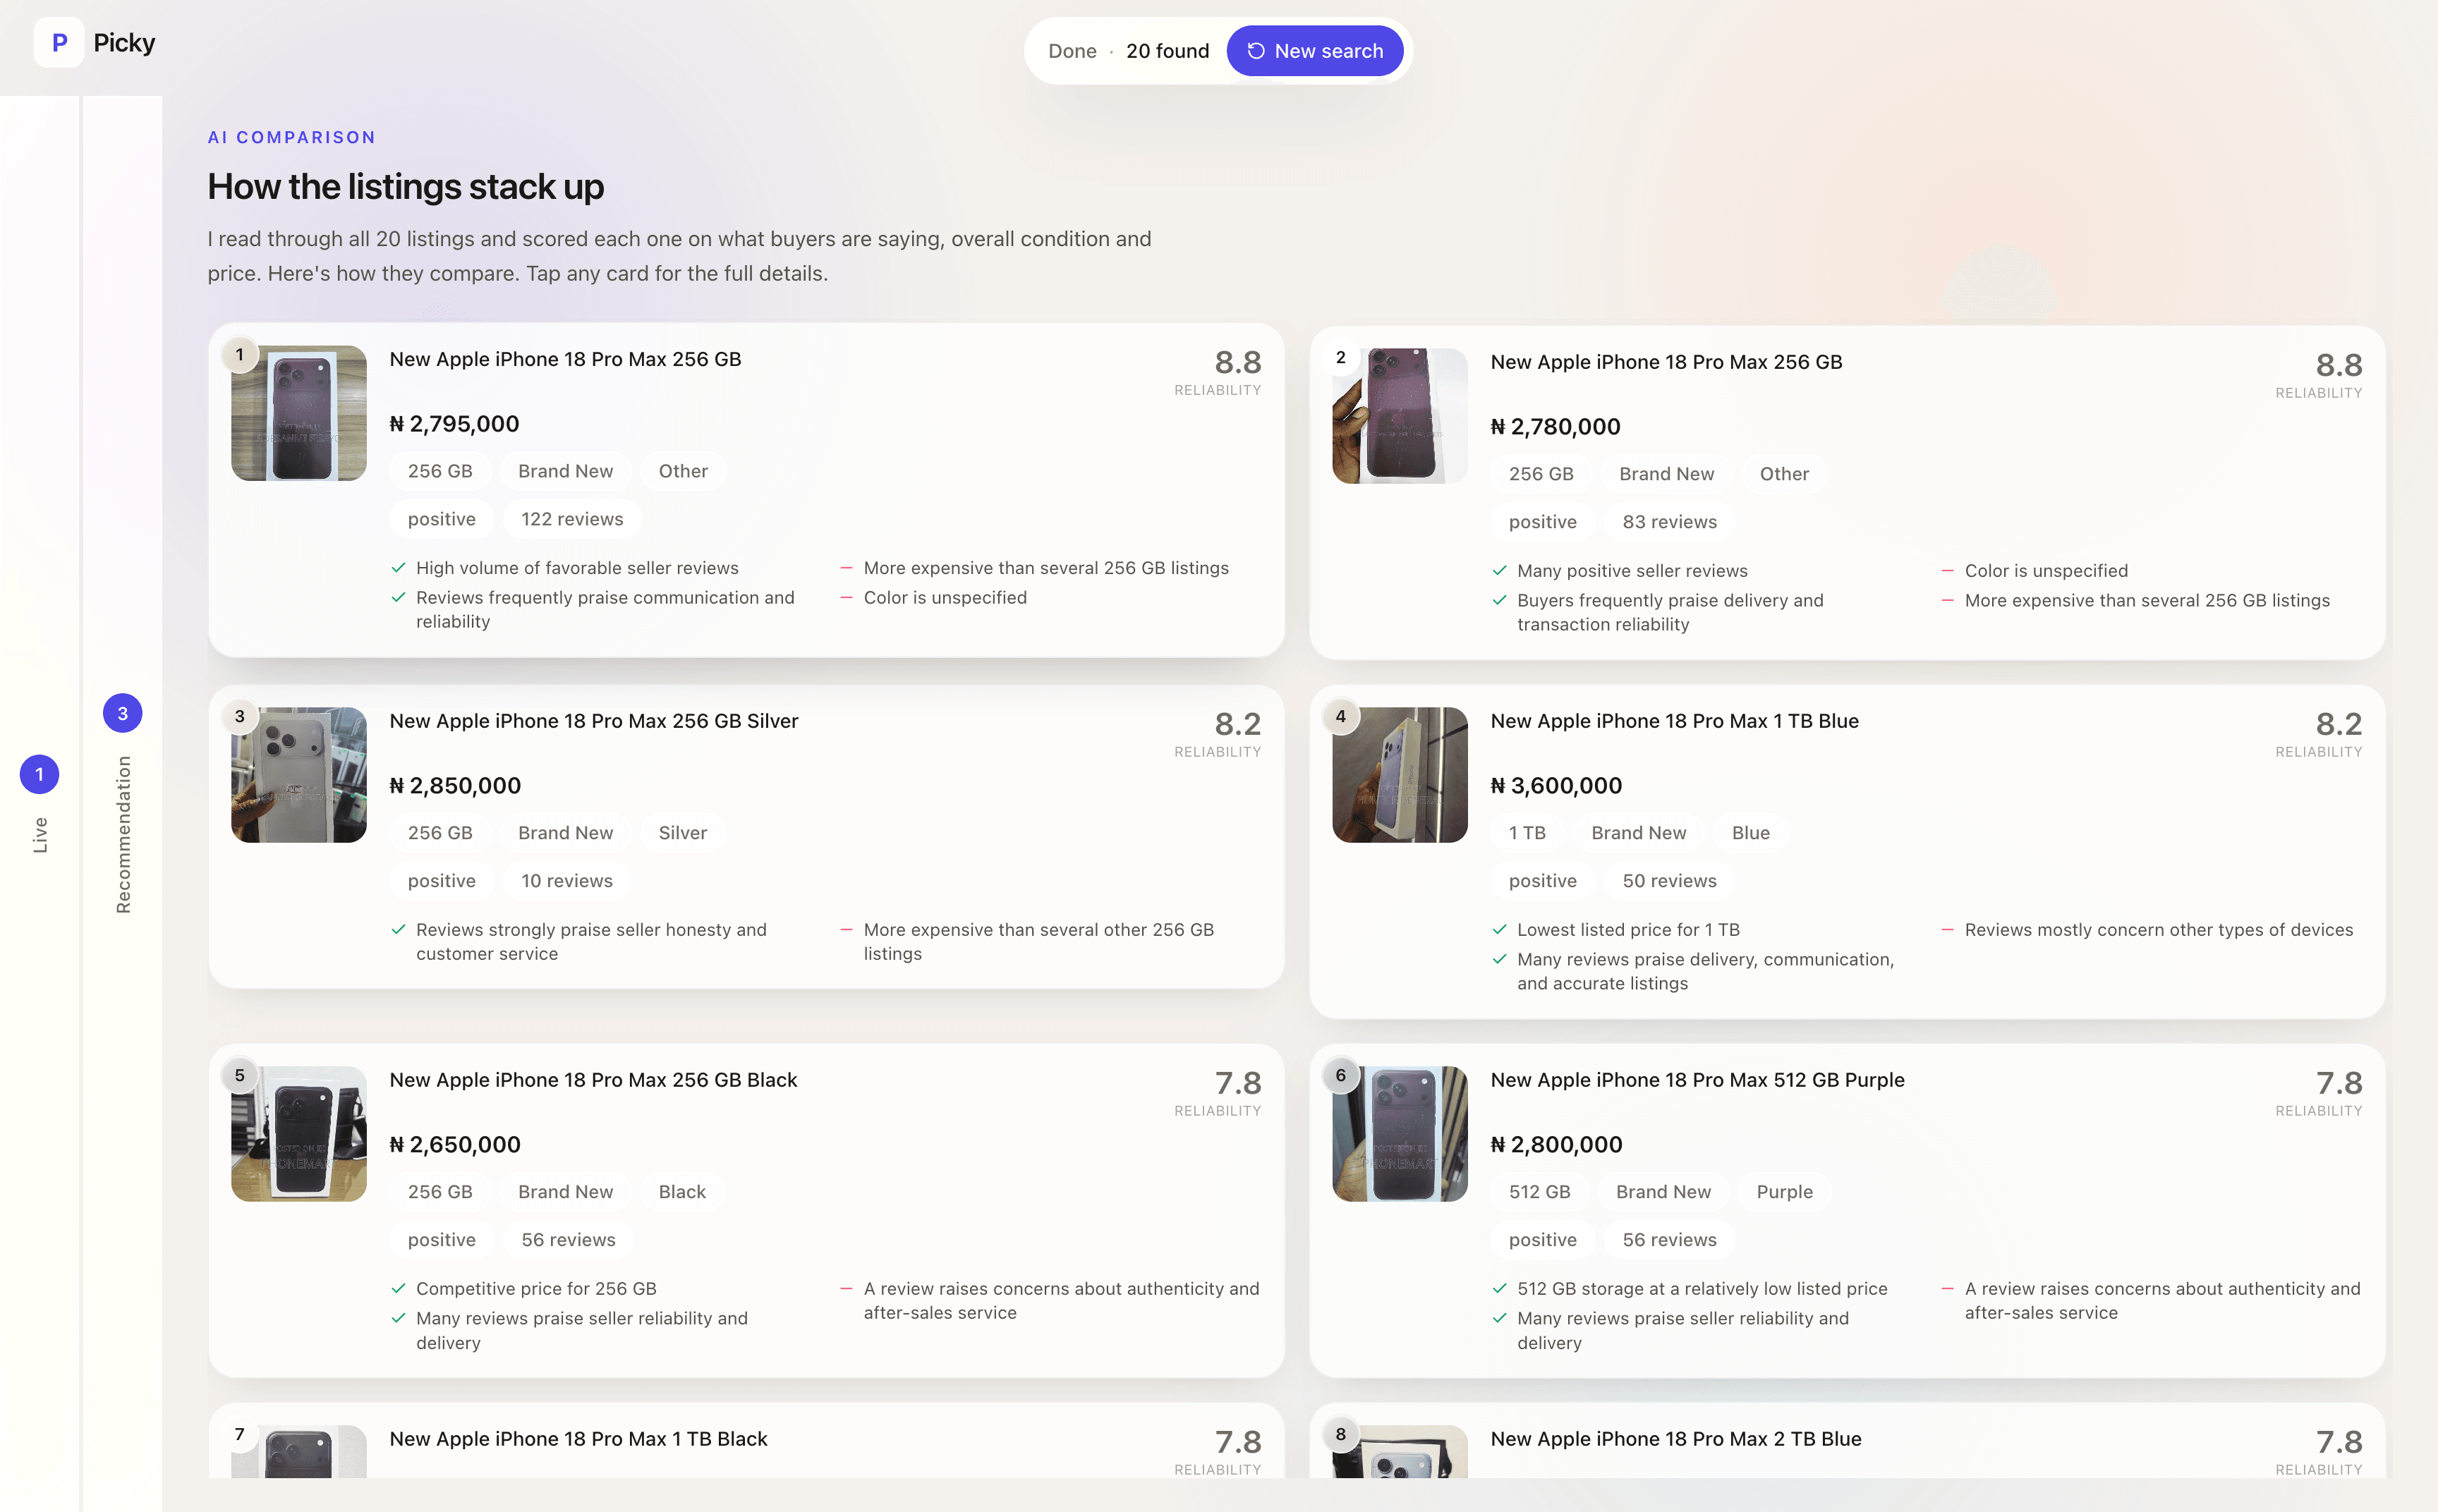Click the Blue color tag on listing 4
Screen dimensions: 2438x1512
1750,833
